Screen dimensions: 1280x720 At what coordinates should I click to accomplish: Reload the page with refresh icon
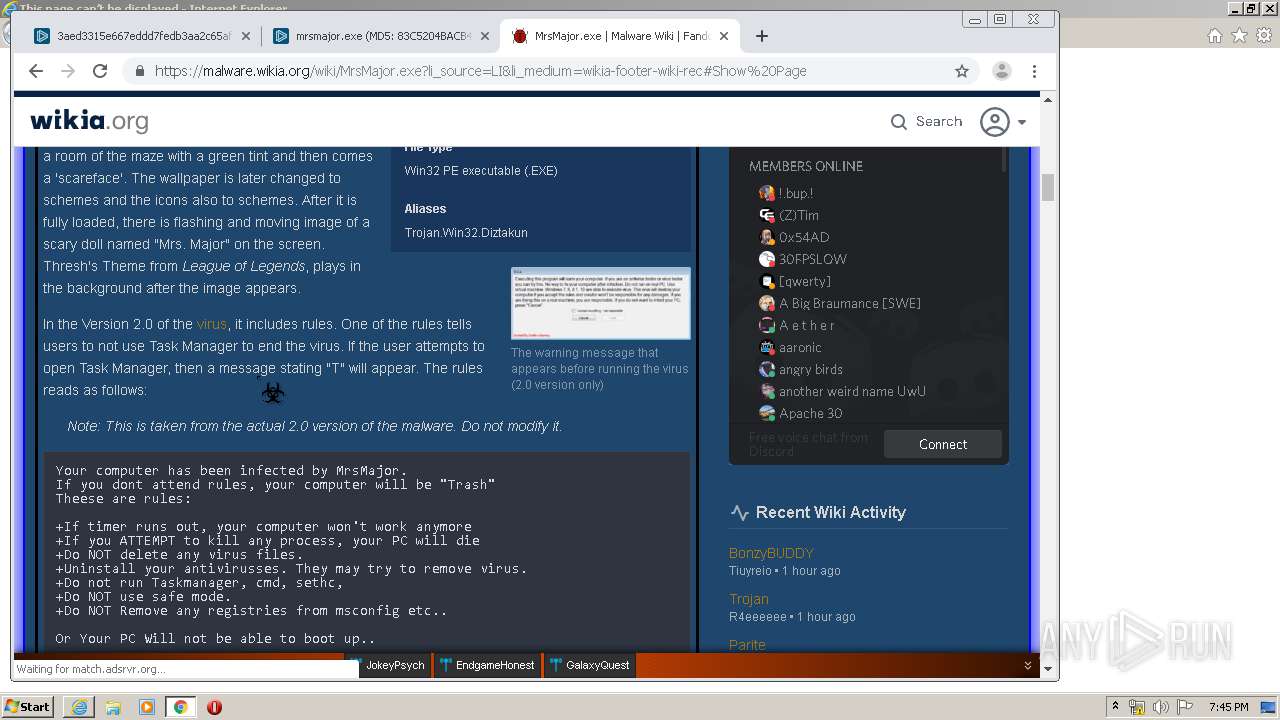100,71
